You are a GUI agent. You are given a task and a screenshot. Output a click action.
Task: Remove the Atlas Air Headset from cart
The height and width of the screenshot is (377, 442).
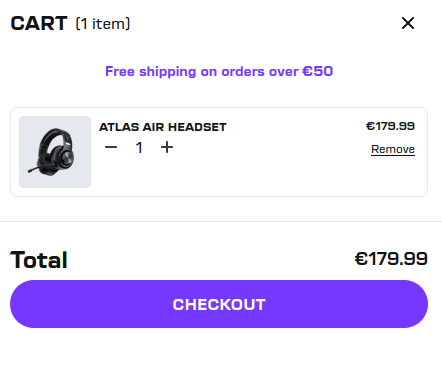(x=393, y=149)
